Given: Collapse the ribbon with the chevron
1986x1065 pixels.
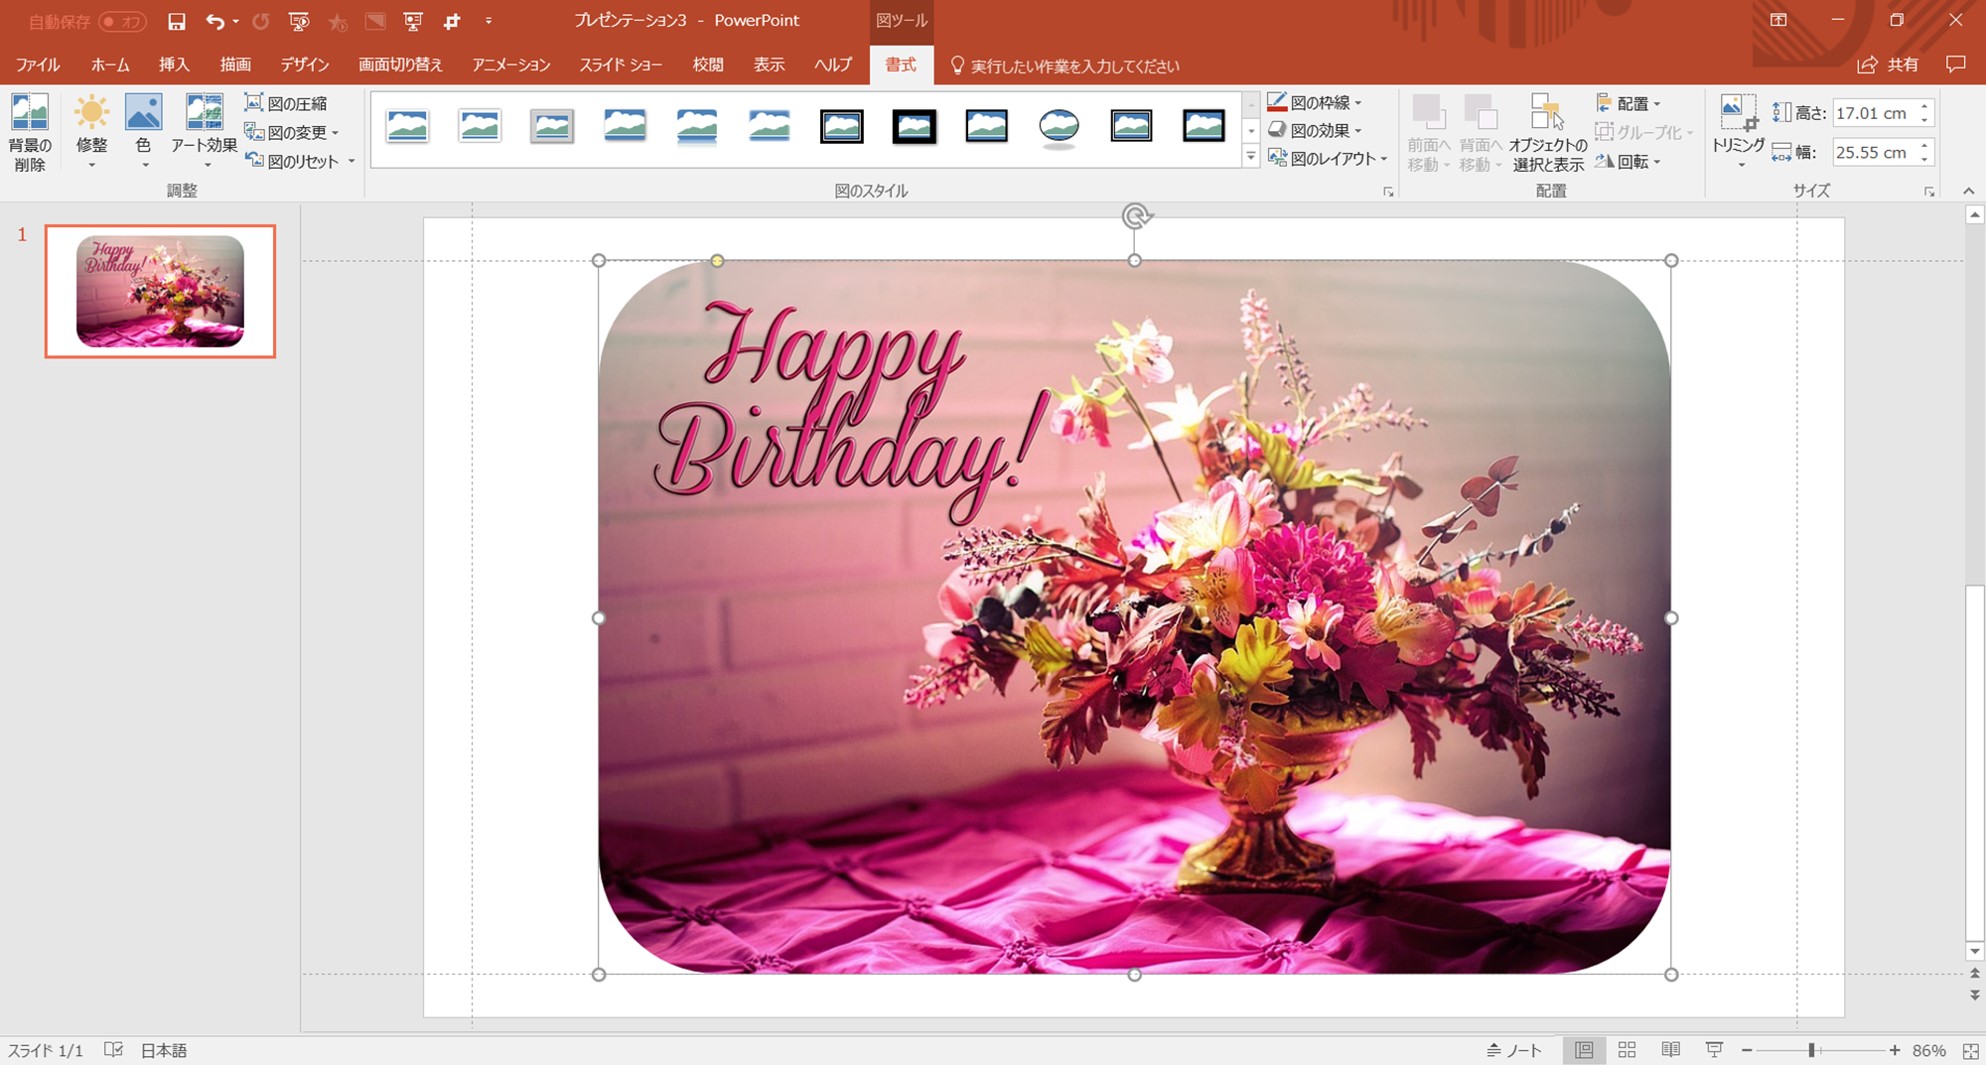Looking at the screenshot, I should (x=1968, y=191).
